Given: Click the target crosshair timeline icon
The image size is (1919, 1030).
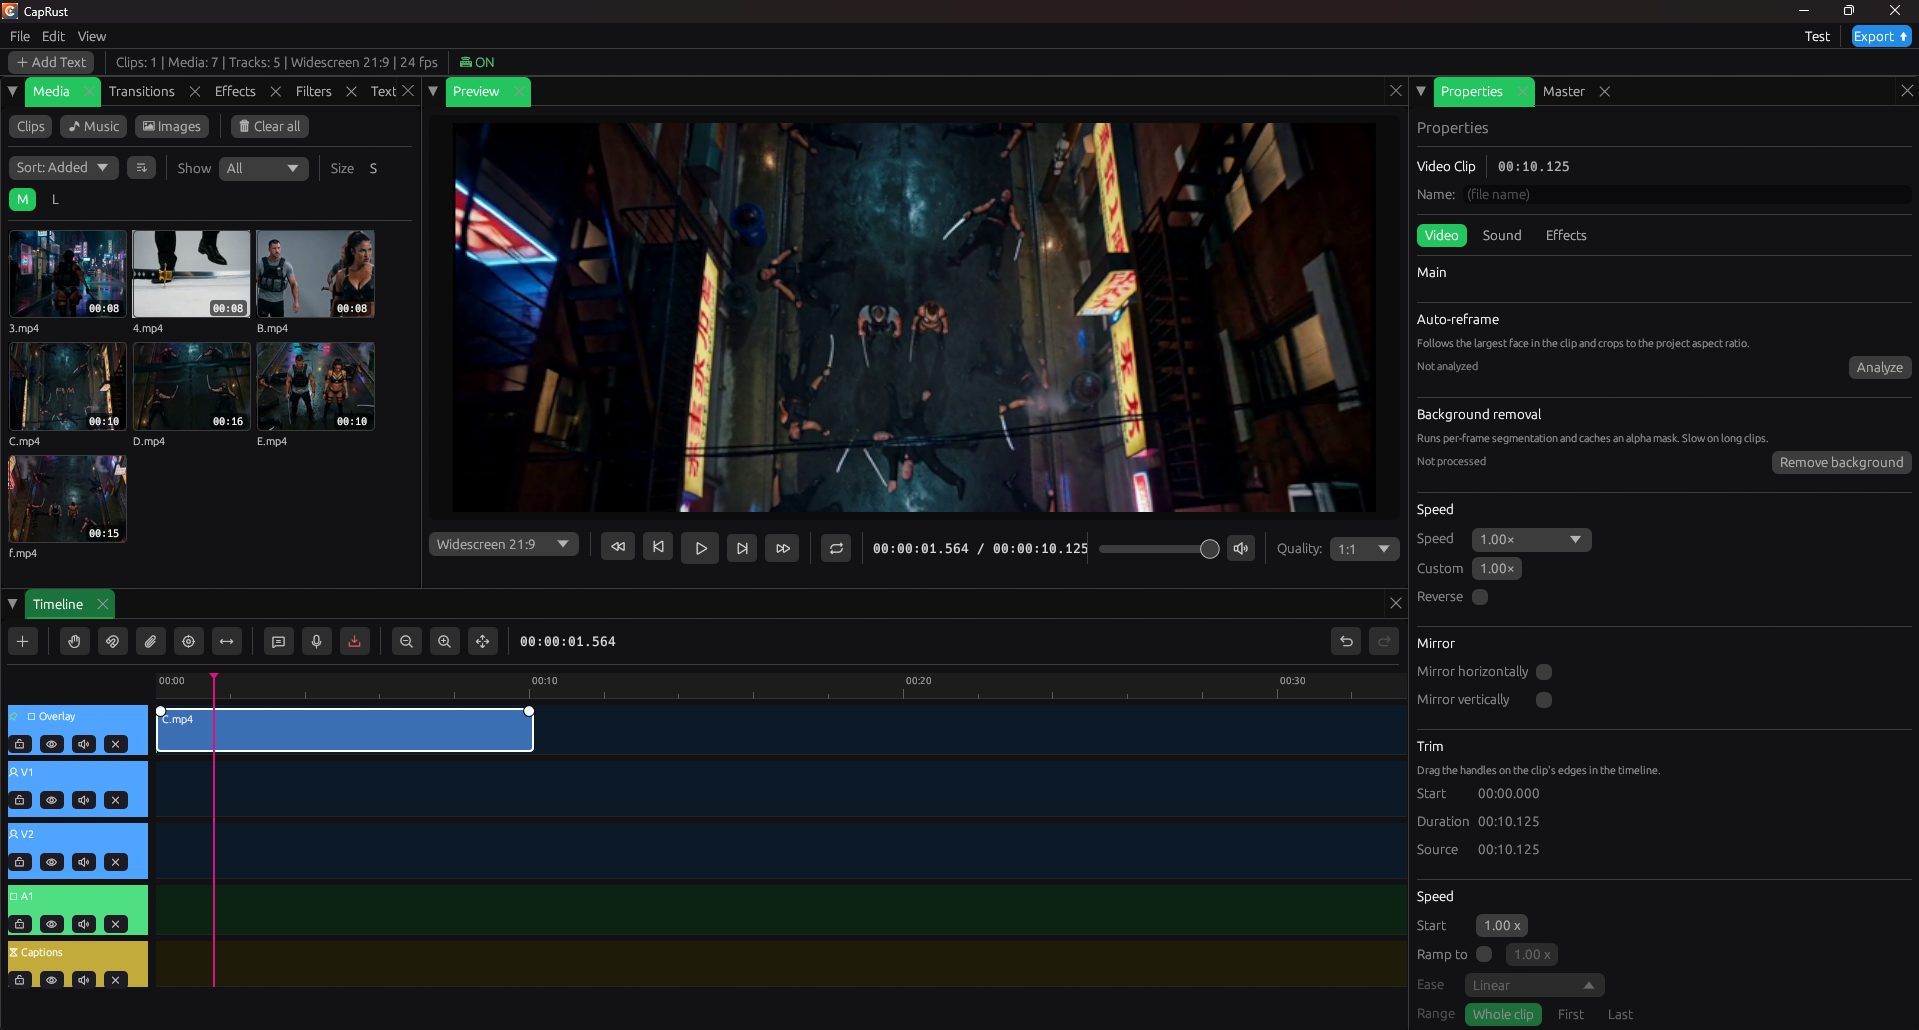Looking at the screenshot, I should coord(188,642).
